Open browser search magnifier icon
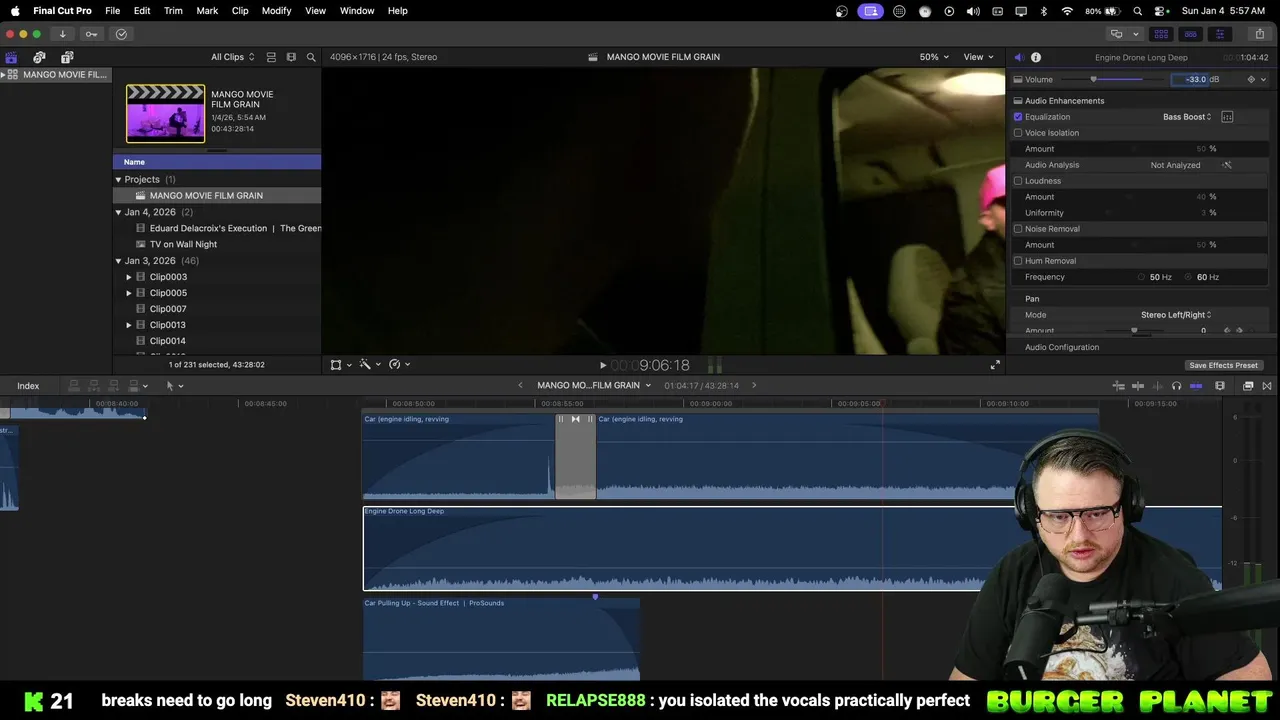This screenshot has width=1280, height=720. click(311, 57)
